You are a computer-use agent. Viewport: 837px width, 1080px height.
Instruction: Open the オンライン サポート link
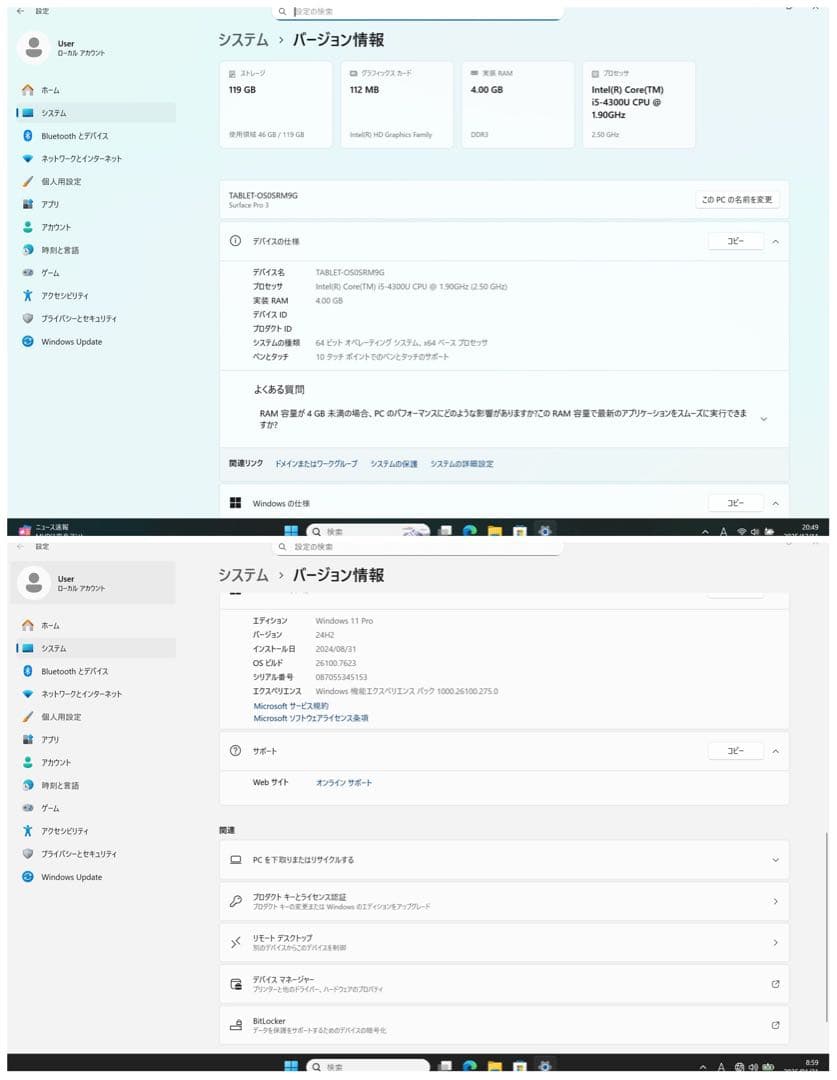point(343,783)
